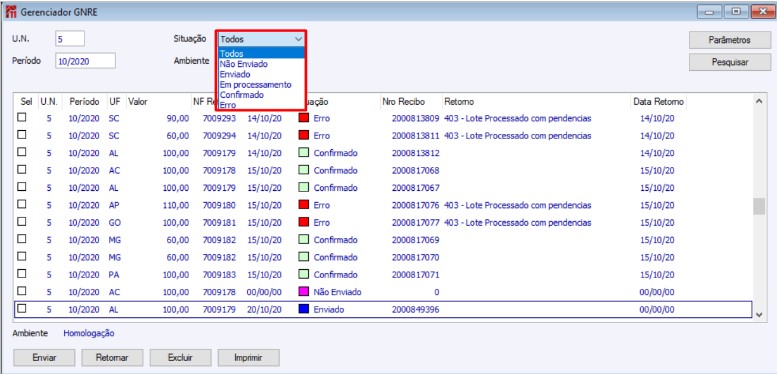Click the Enviar button
The width and height of the screenshot is (777, 374).
click(44, 358)
